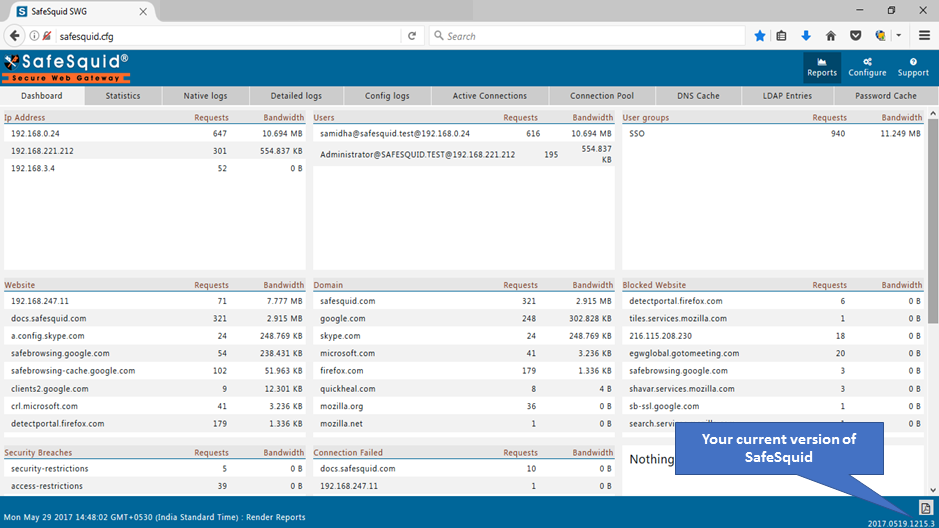The height and width of the screenshot is (528, 939).
Task: Open the DNS Cache tab
Action: pos(698,96)
